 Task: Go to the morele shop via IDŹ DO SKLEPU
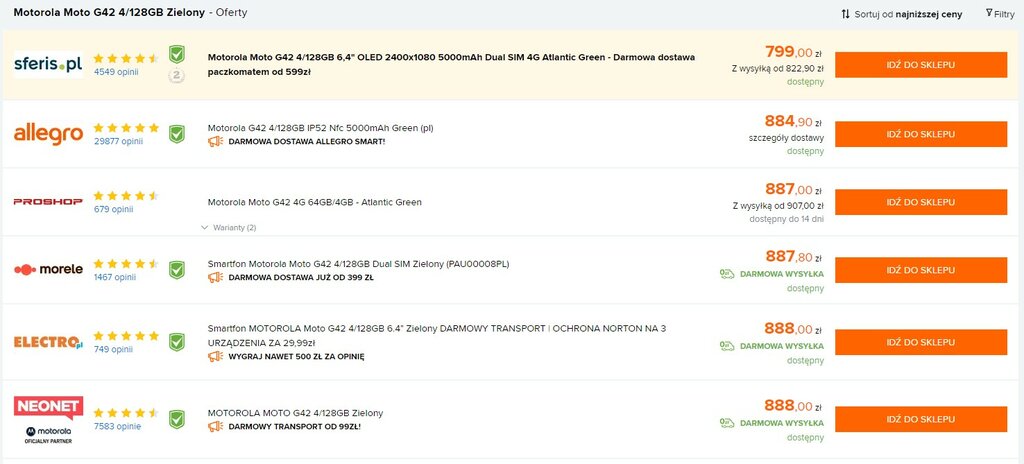[x=921, y=270]
